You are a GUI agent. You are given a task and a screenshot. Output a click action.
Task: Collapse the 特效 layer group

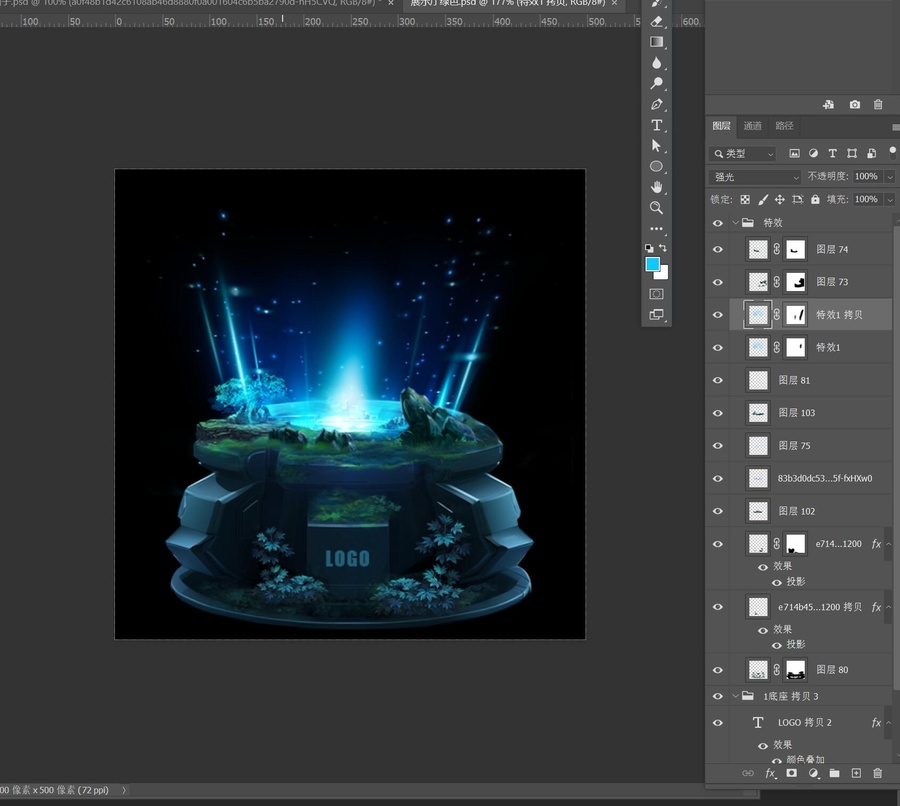point(735,223)
